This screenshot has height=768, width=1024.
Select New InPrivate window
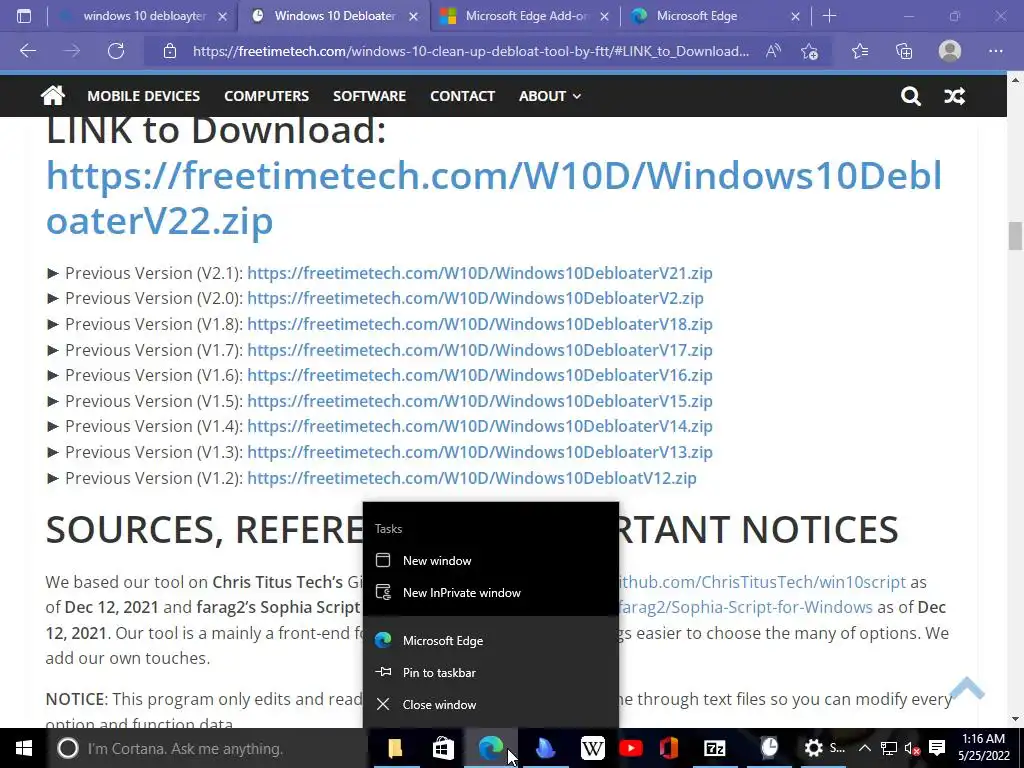(490, 593)
